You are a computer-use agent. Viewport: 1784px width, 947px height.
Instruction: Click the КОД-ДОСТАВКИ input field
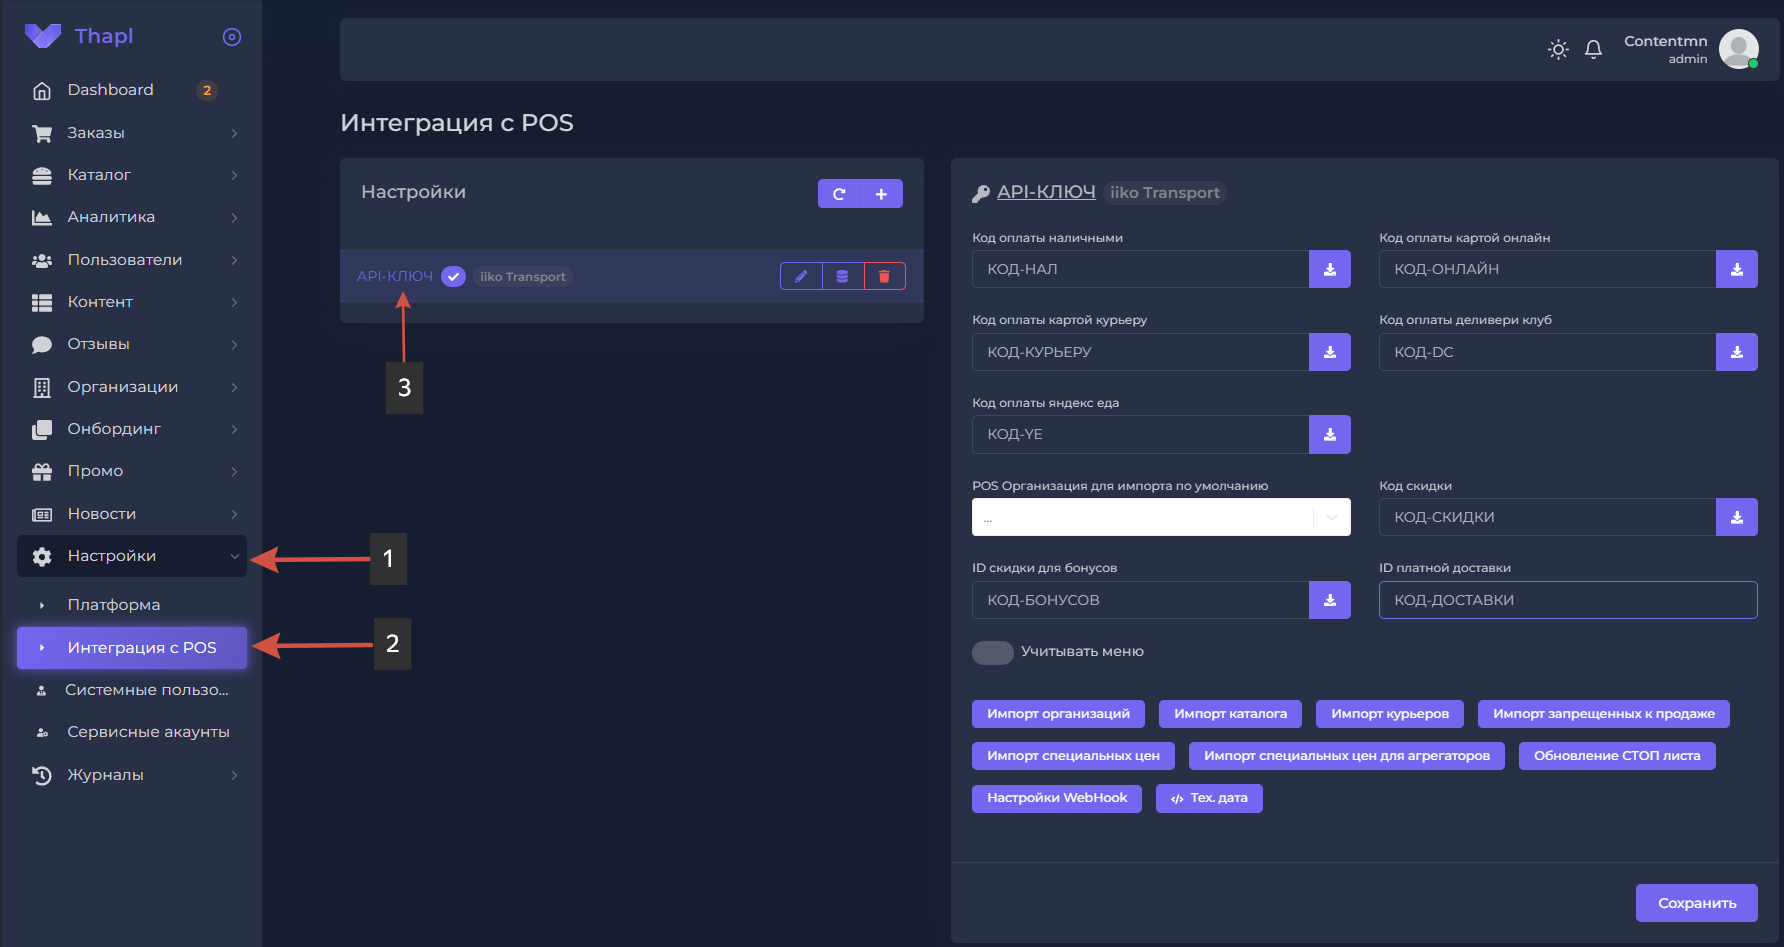point(1567,600)
